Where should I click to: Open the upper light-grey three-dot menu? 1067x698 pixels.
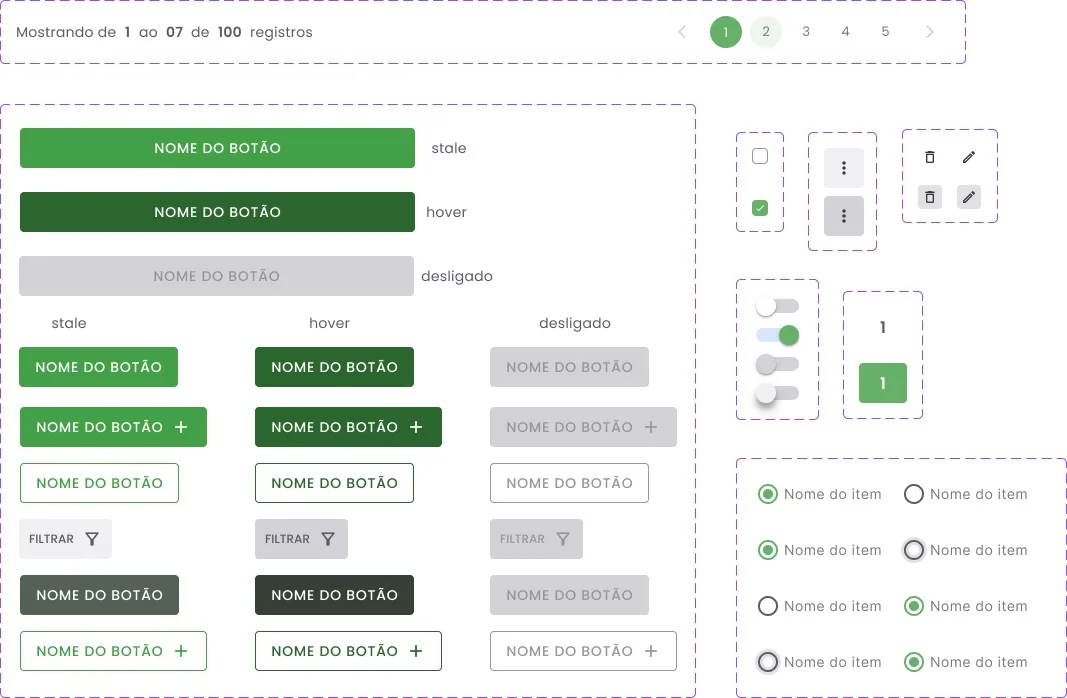[x=844, y=168]
